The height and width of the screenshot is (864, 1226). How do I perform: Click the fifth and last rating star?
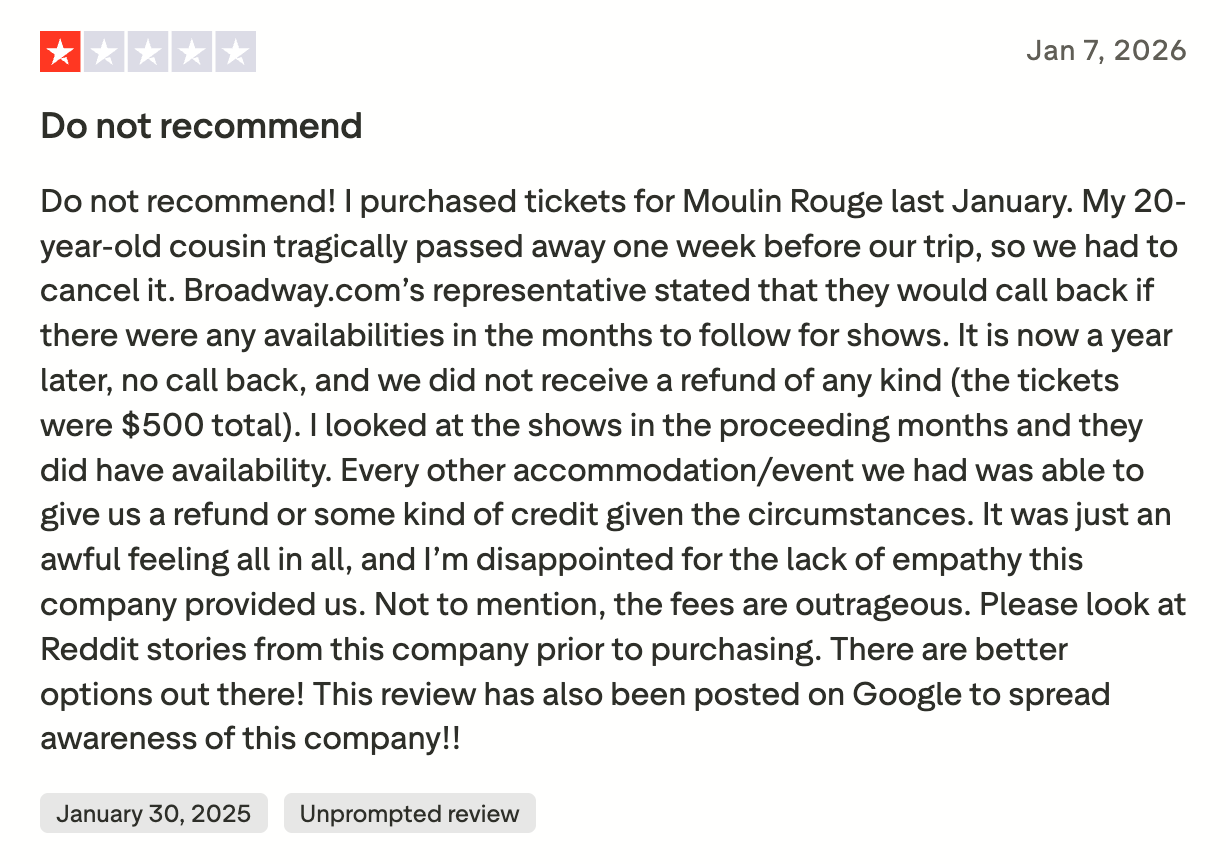coord(236,52)
